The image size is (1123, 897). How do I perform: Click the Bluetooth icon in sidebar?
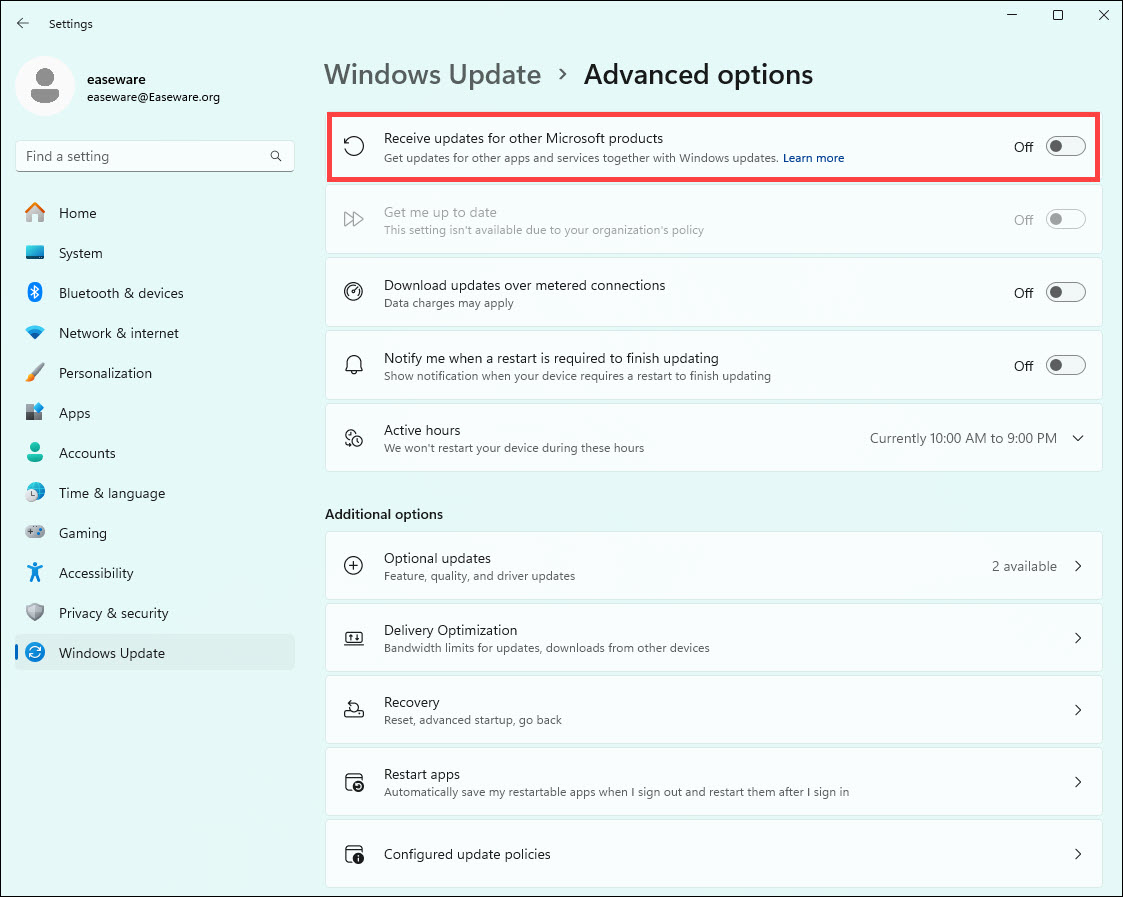pyautogui.click(x=35, y=292)
